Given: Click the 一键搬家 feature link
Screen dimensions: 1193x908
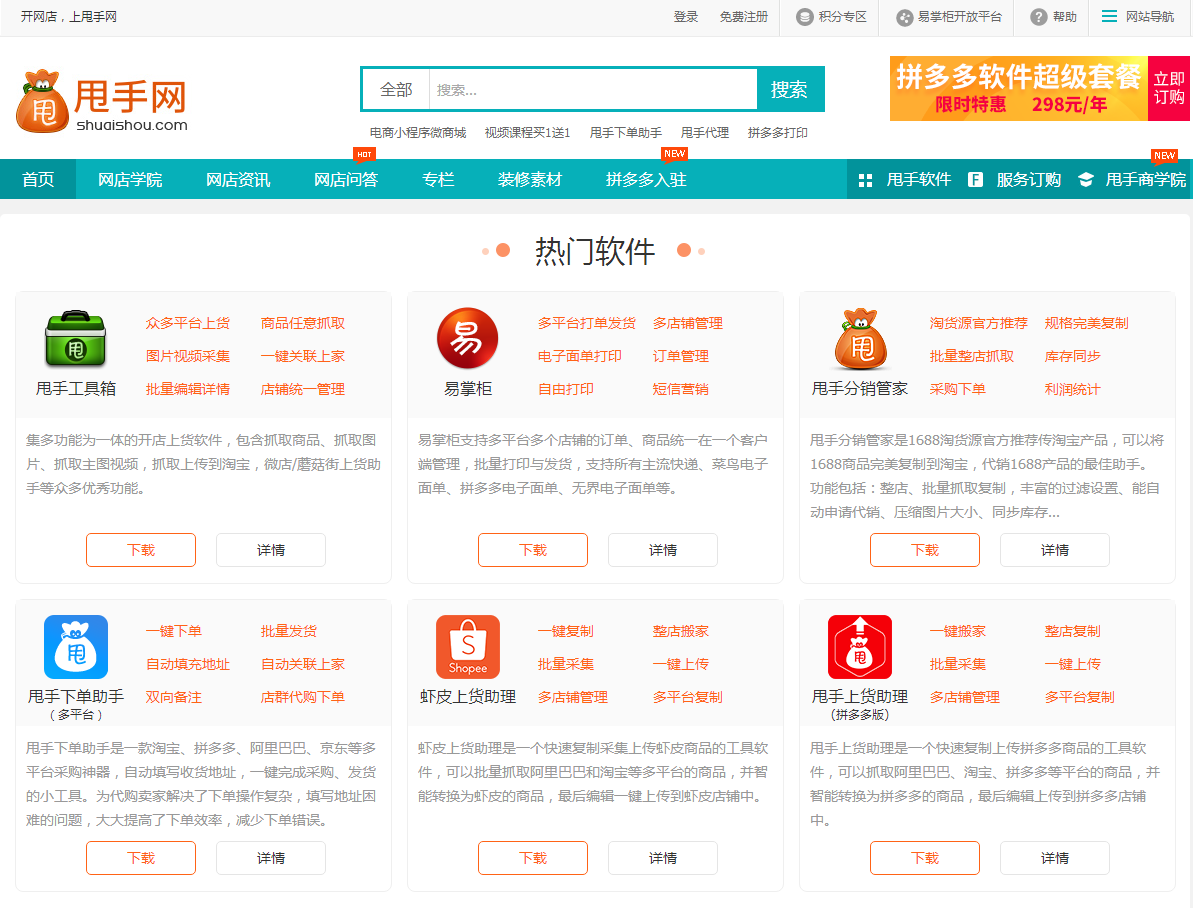Looking at the screenshot, I should point(957,631).
